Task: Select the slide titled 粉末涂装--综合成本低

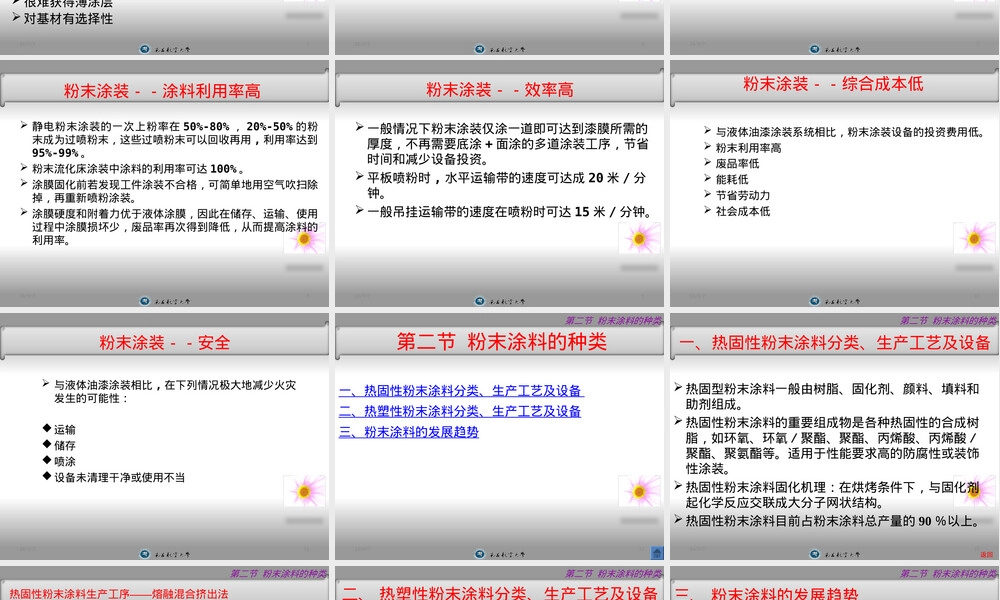Action: [x=834, y=183]
